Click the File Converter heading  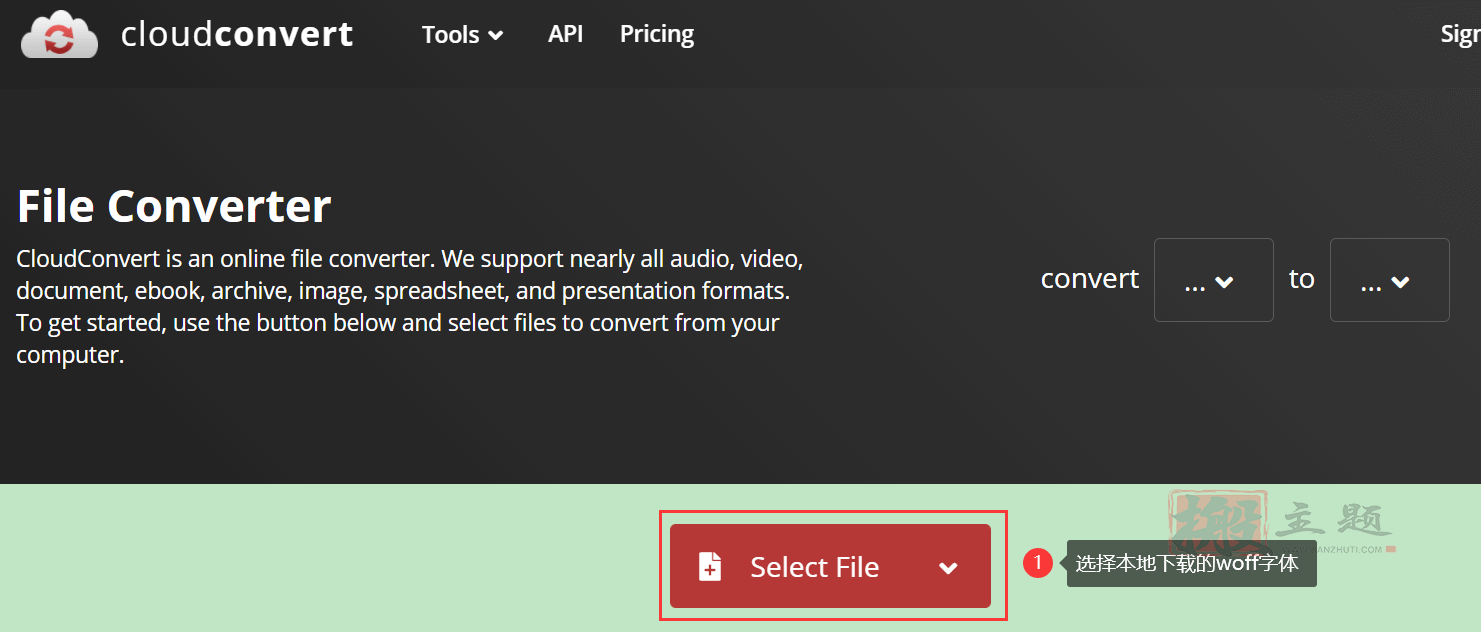(174, 206)
